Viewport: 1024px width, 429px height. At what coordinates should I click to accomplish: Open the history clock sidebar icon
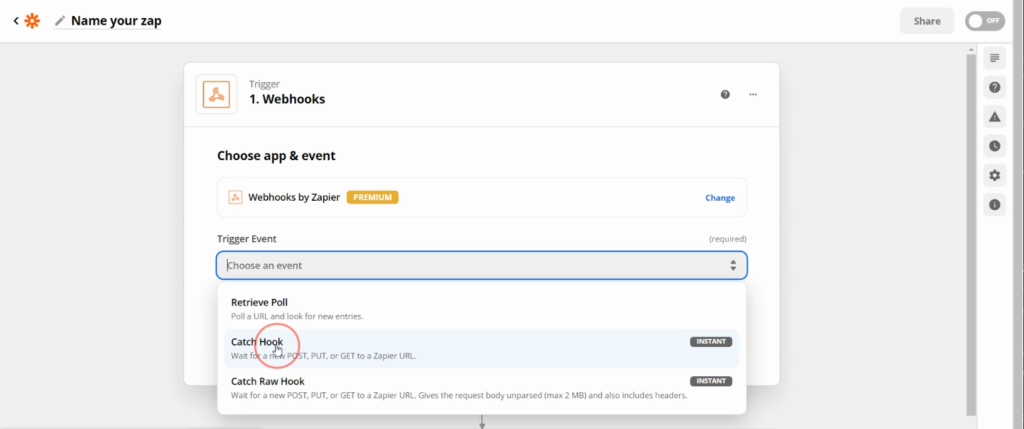tap(995, 146)
